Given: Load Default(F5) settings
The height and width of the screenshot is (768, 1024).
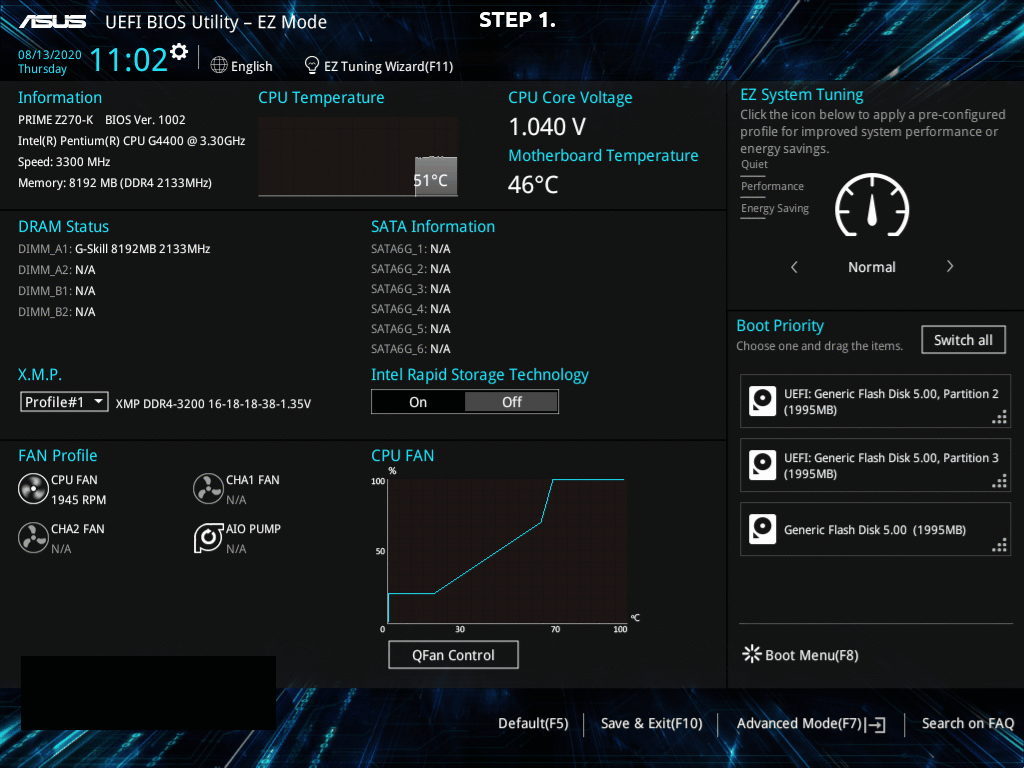Looking at the screenshot, I should [533, 723].
